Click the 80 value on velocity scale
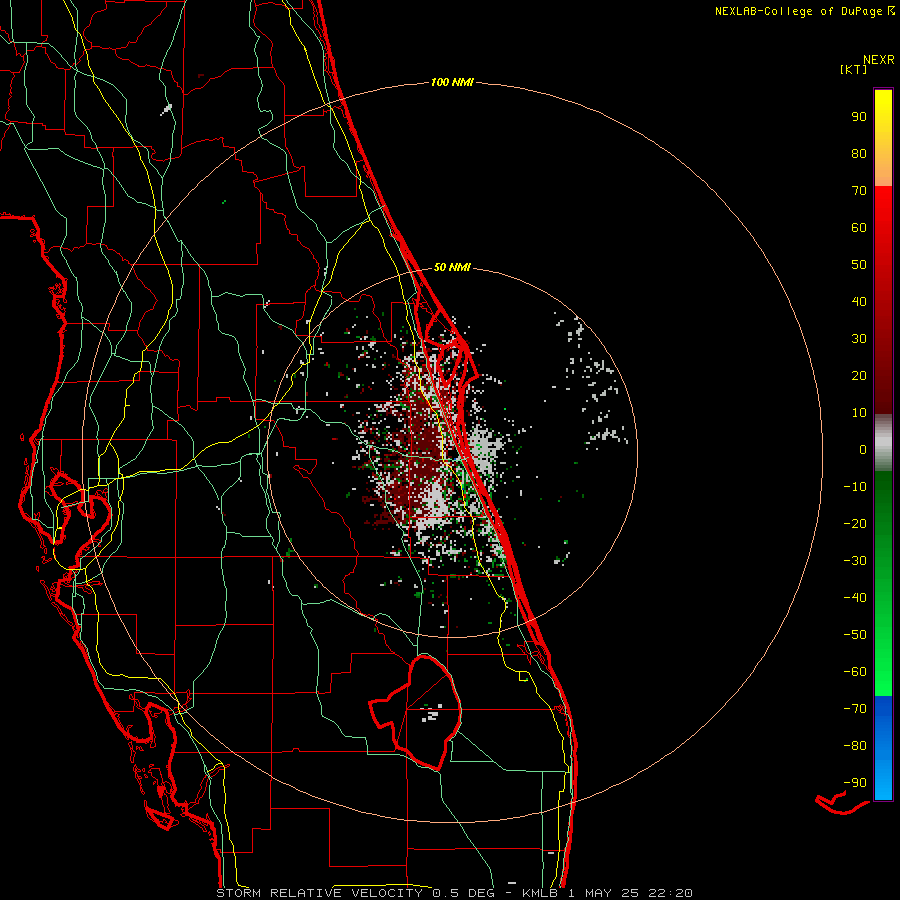 pyautogui.click(x=859, y=153)
